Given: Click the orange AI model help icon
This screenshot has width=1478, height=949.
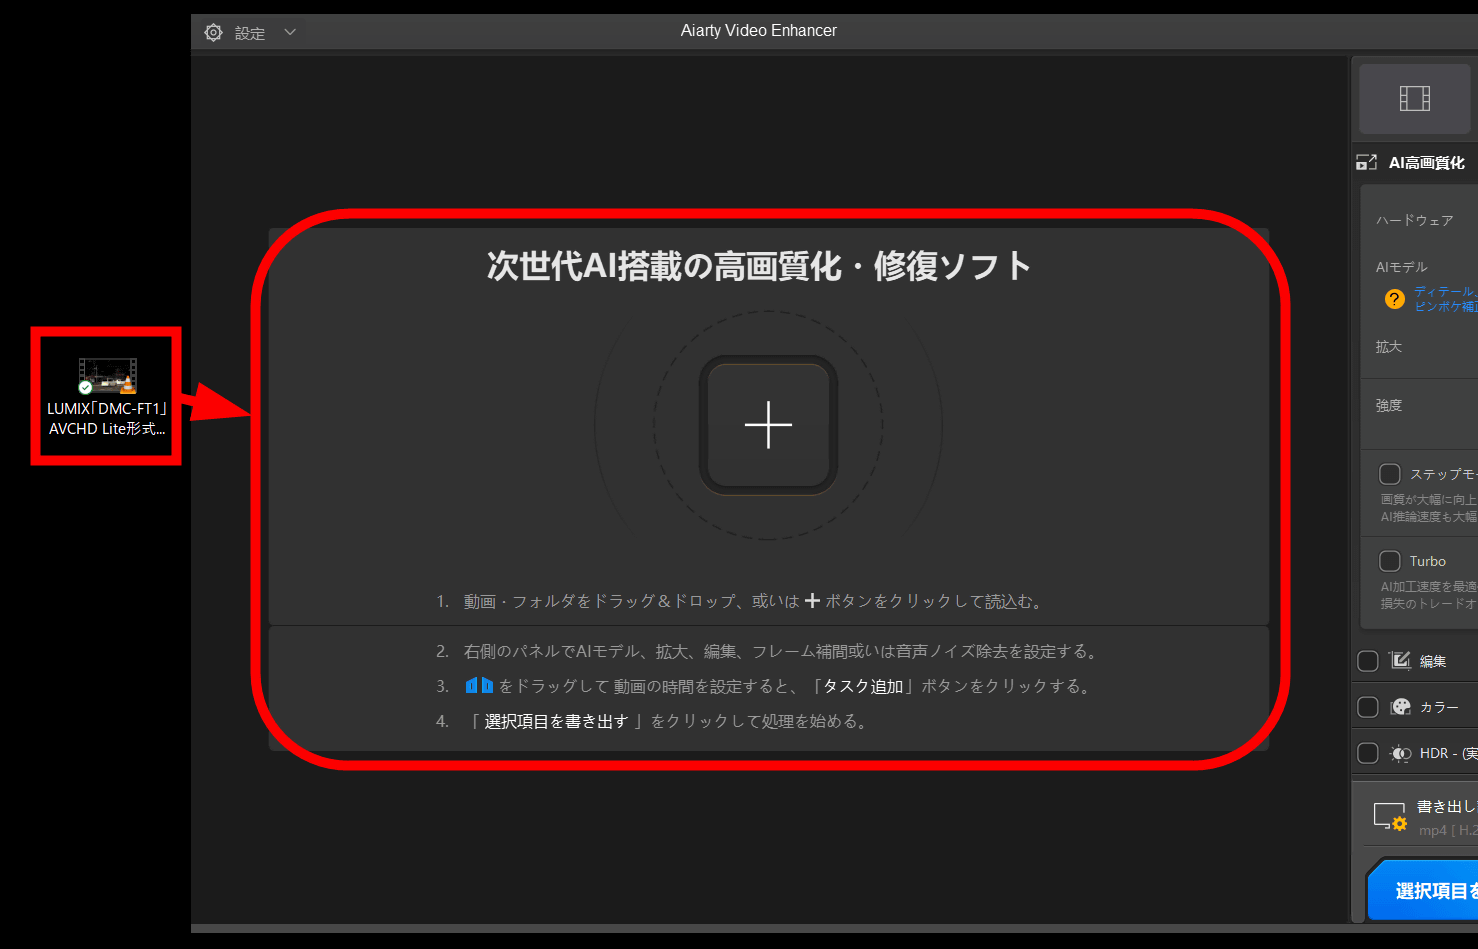Looking at the screenshot, I should [x=1394, y=299].
